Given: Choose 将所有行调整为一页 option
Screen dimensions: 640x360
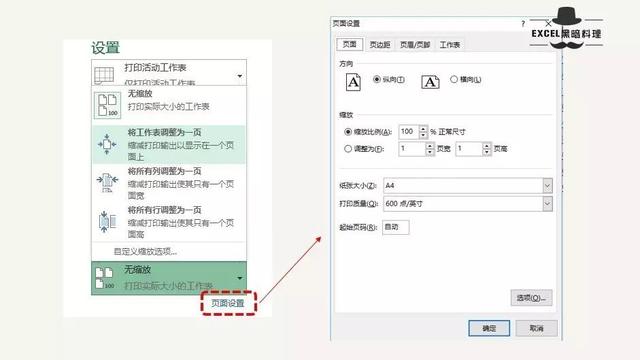Looking at the screenshot, I should 169,222.
